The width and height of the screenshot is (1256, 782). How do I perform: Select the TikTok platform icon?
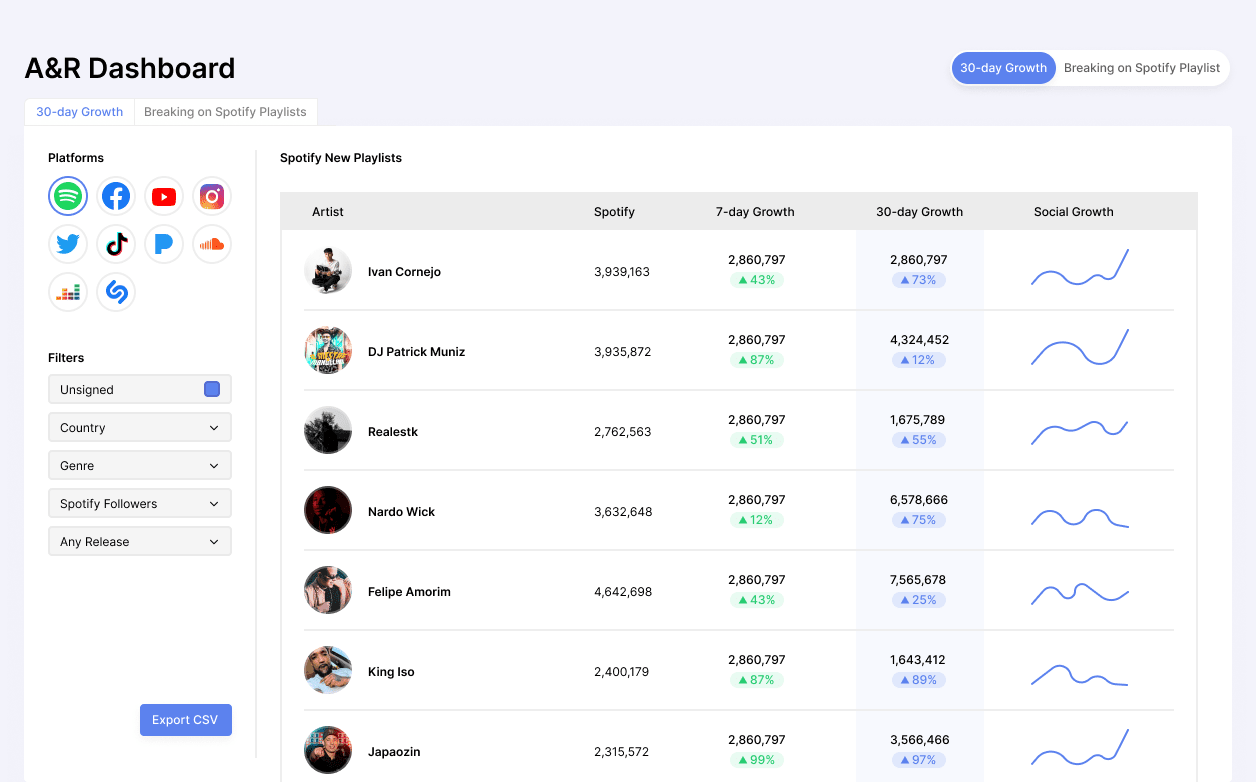pyautogui.click(x=116, y=244)
